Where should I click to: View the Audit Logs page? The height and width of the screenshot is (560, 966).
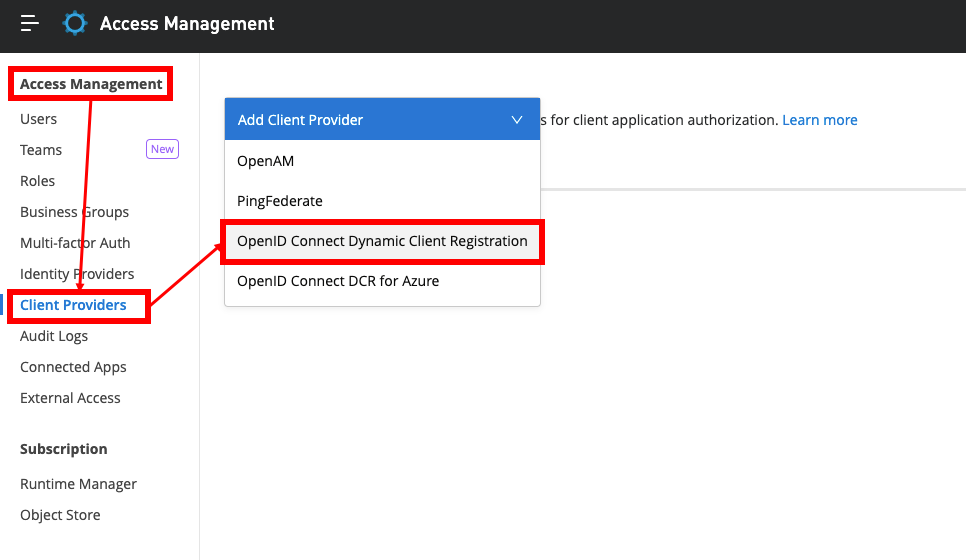coord(54,336)
